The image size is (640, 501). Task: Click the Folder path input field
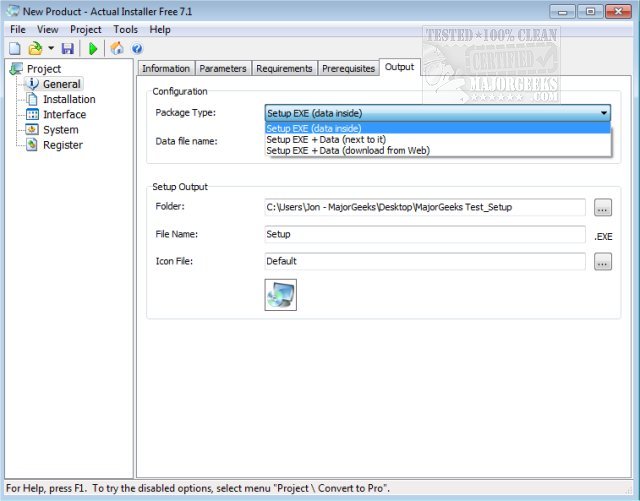425,207
